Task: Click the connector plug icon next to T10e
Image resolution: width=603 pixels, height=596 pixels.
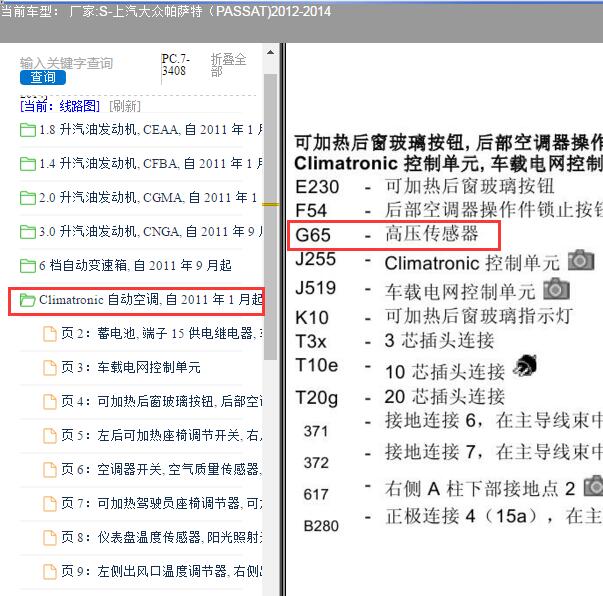Action: coord(525,365)
